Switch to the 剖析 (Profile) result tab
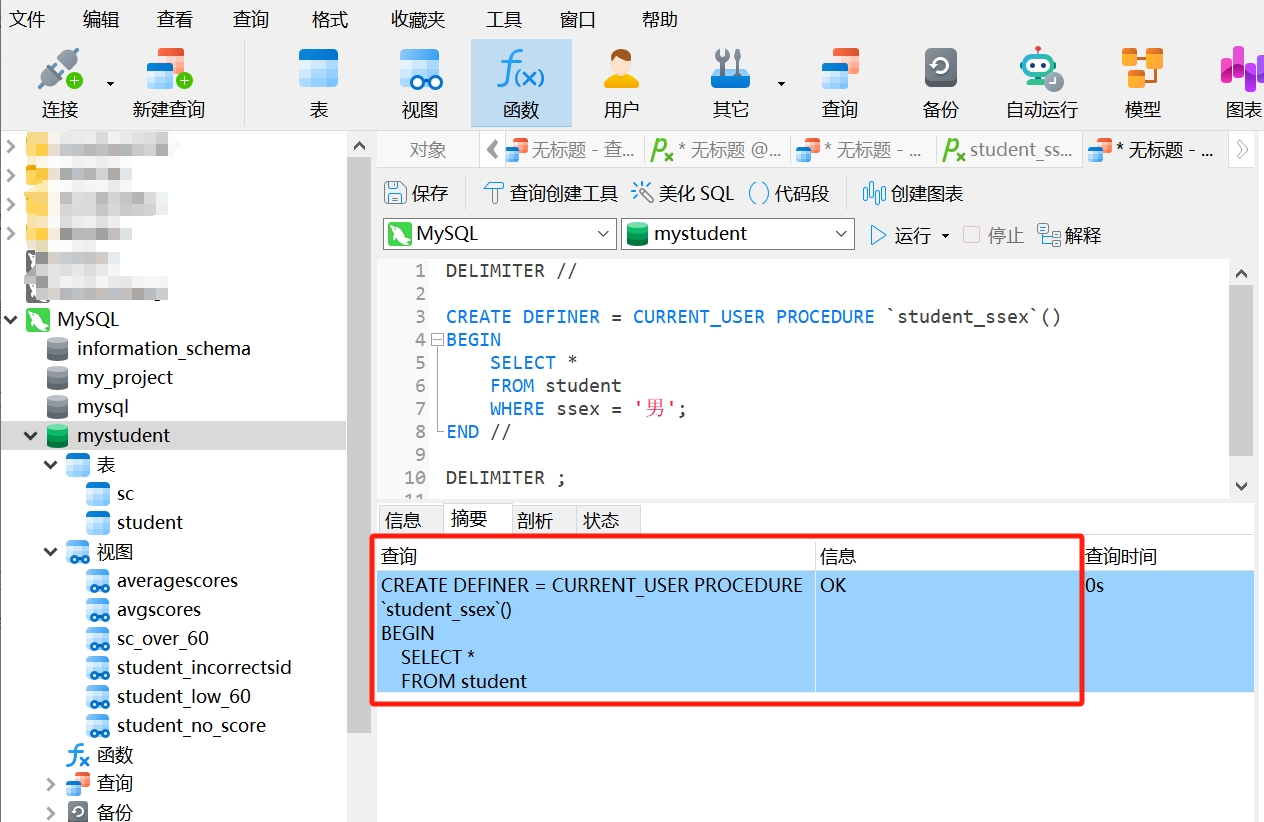Screen dimensions: 1264x822 535,520
